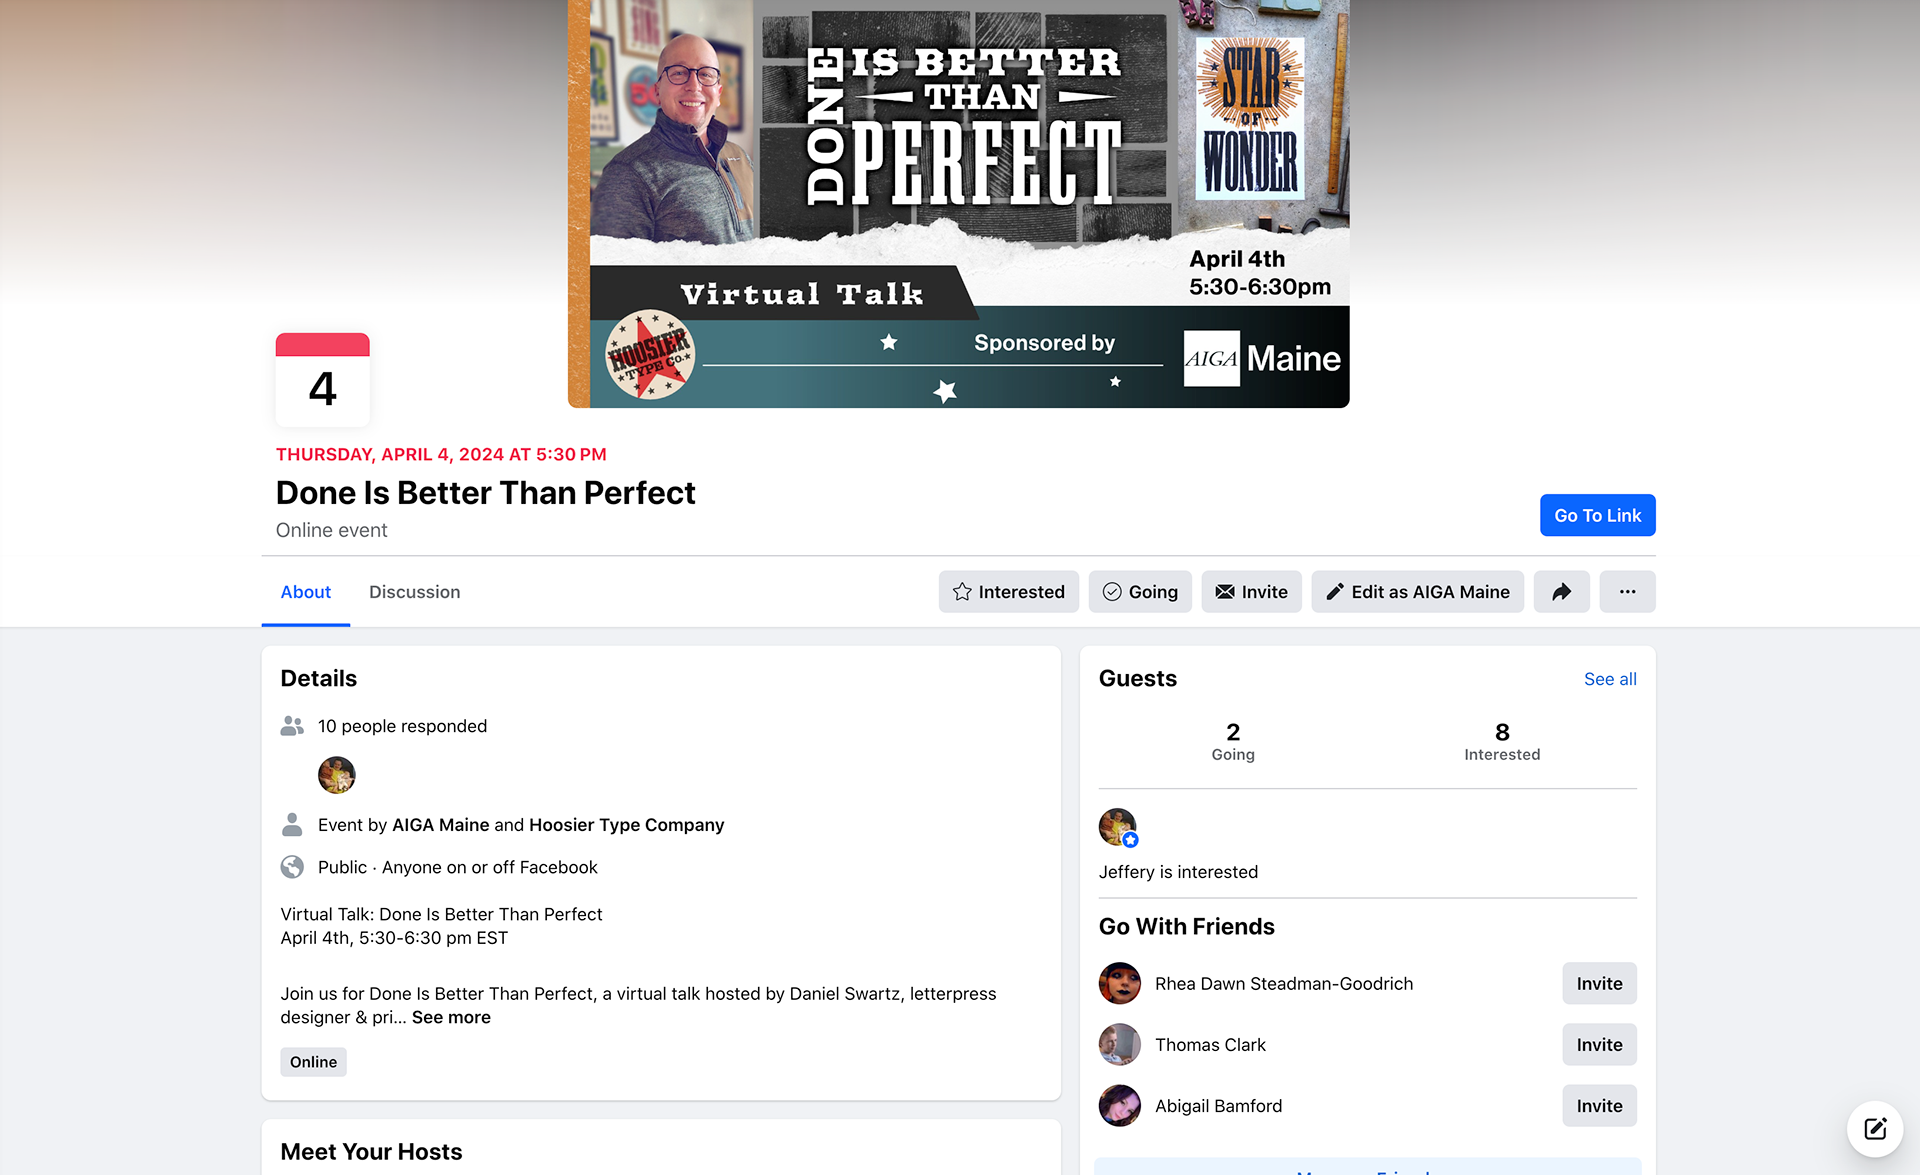Click the share arrow icon button
Viewport: 1920px width, 1175px height.
pyautogui.click(x=1561, y=592)
